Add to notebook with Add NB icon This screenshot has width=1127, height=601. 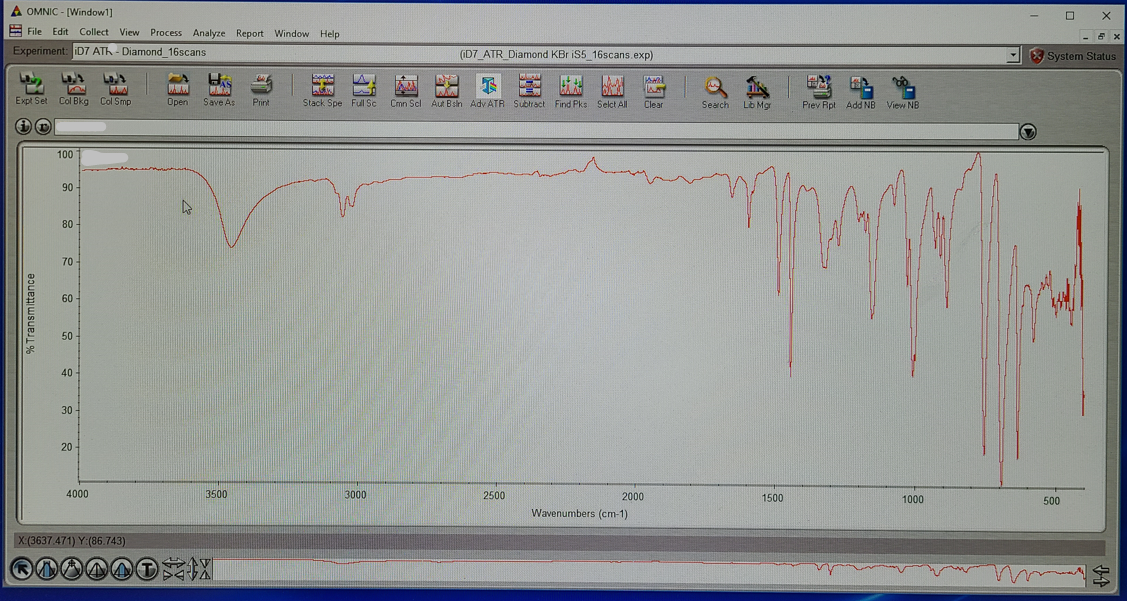coord(860,91)
